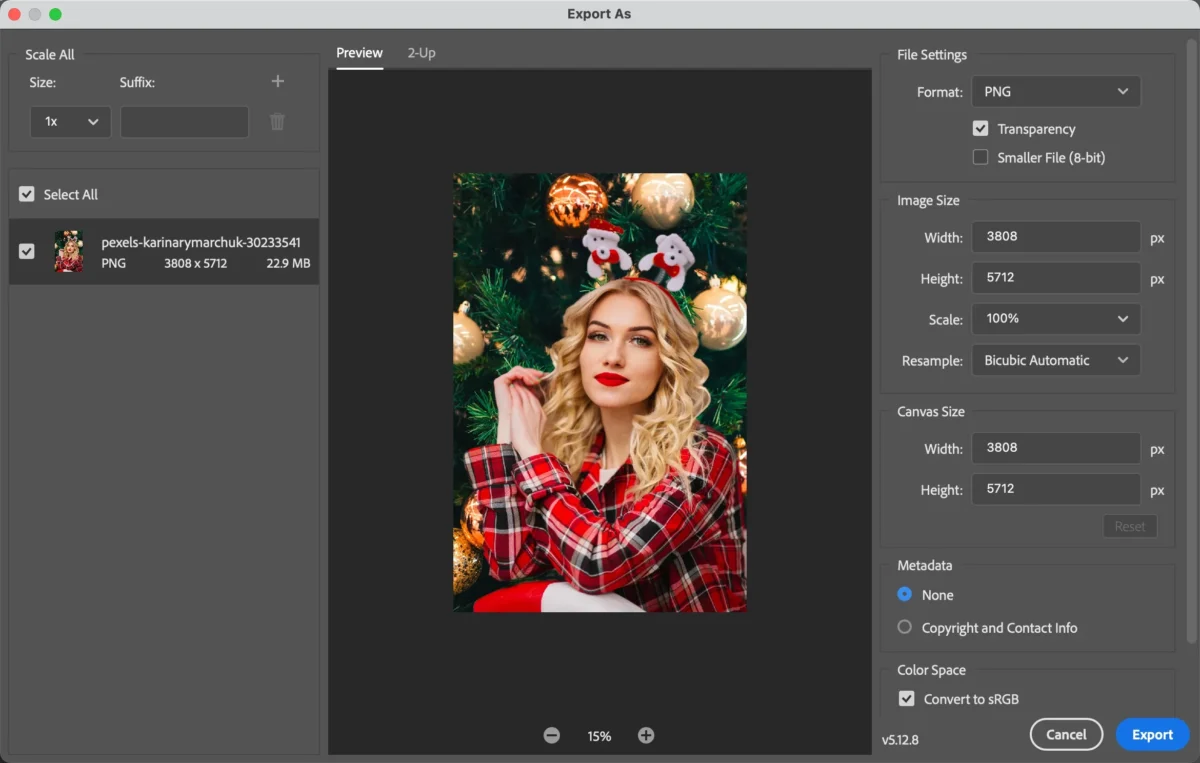Disable the Transparency checkbox
1200x763 pixels.
[x=981, y=128]
